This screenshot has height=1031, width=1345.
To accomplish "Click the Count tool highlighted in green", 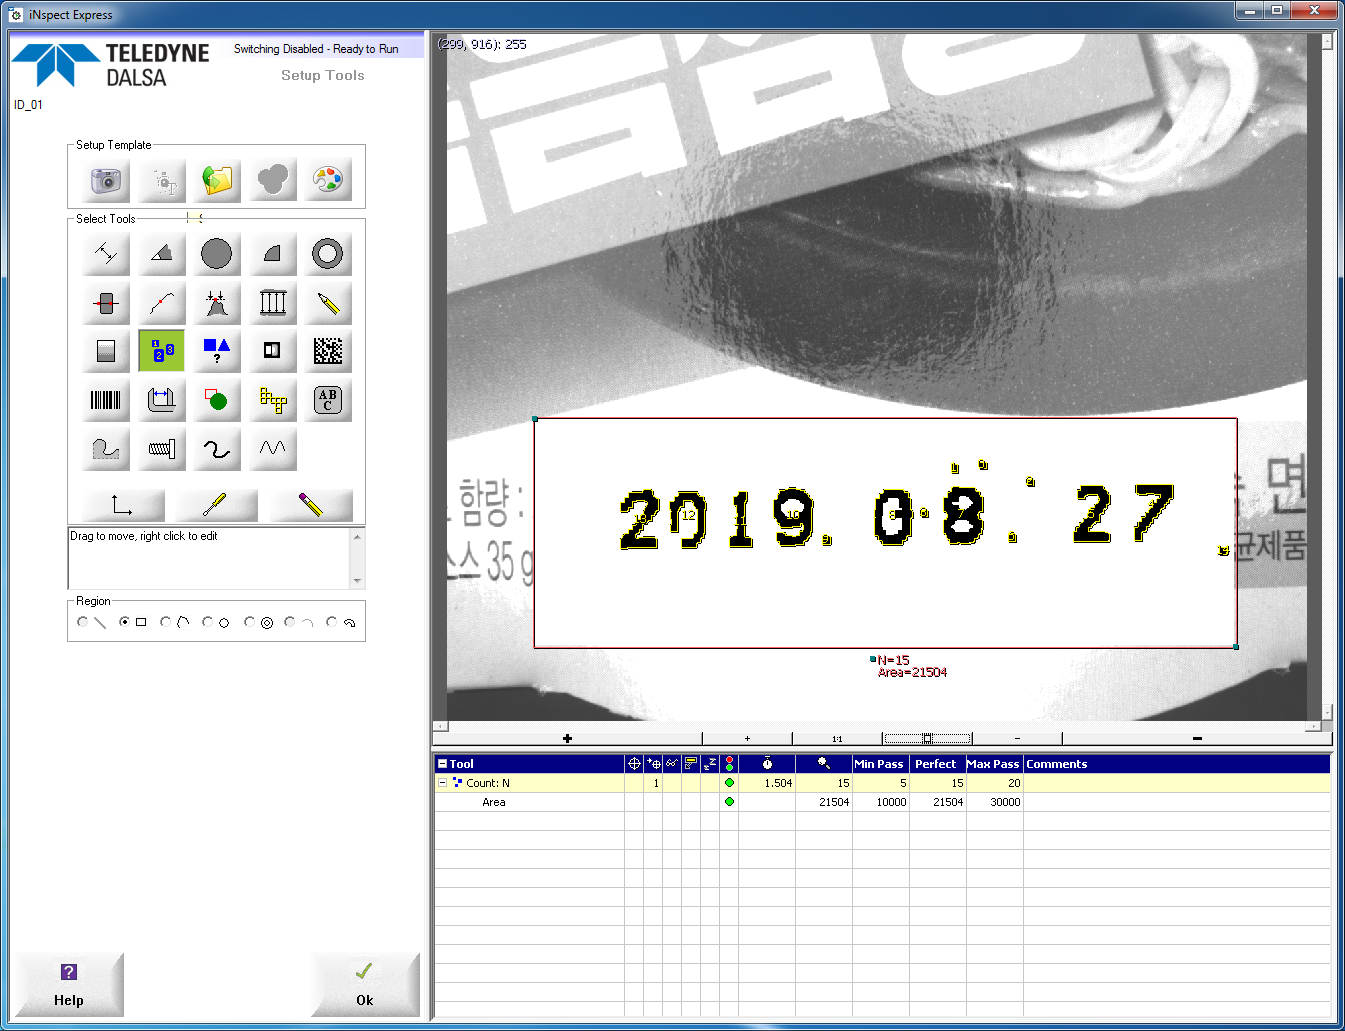I will (161, 351).
